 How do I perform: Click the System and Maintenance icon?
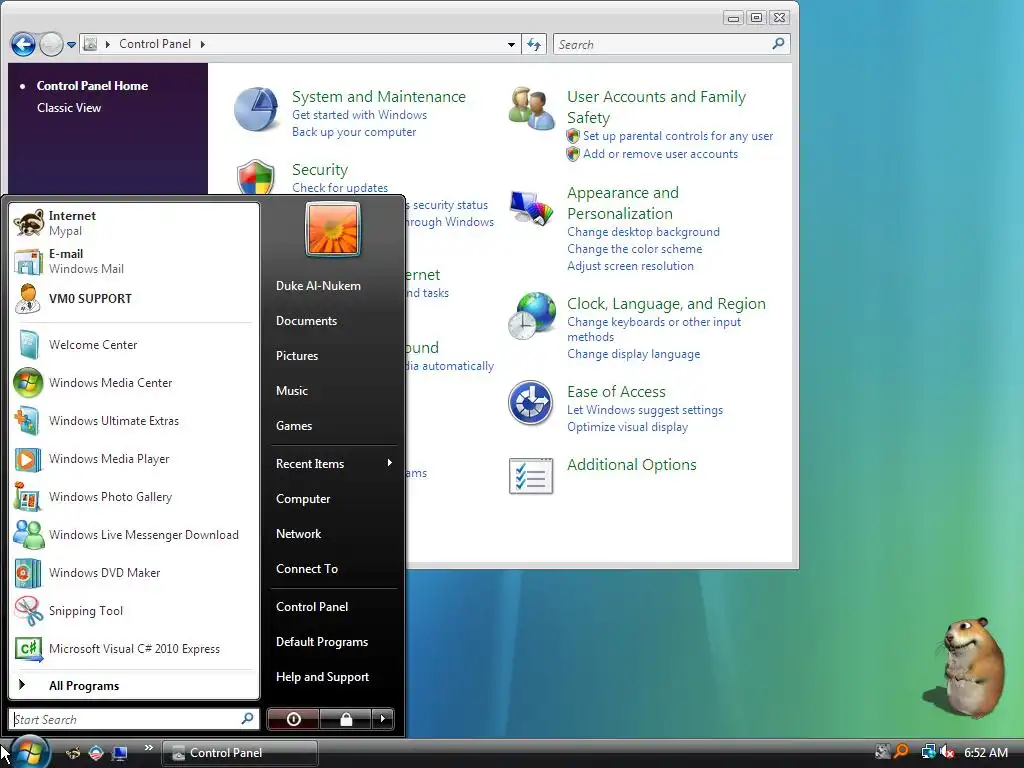[257, 110]
